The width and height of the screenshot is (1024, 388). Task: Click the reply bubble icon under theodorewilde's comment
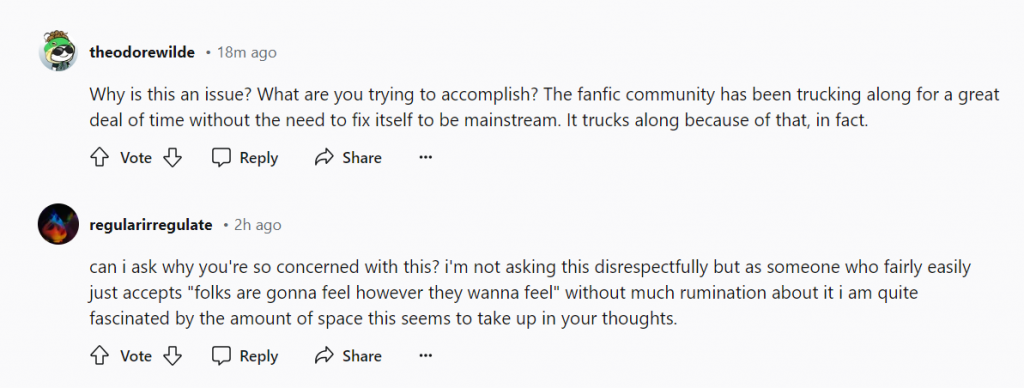click(221, 157)
